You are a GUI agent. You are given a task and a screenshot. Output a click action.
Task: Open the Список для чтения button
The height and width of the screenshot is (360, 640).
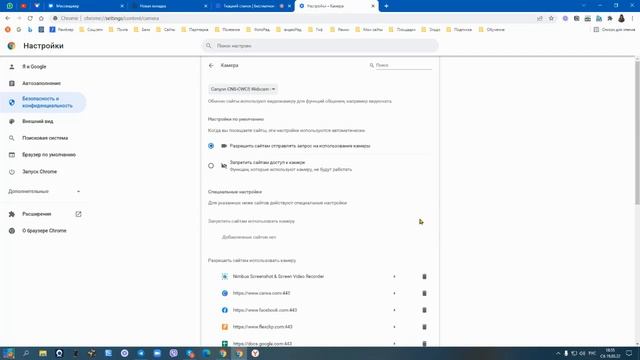click(x=614, y=29)
